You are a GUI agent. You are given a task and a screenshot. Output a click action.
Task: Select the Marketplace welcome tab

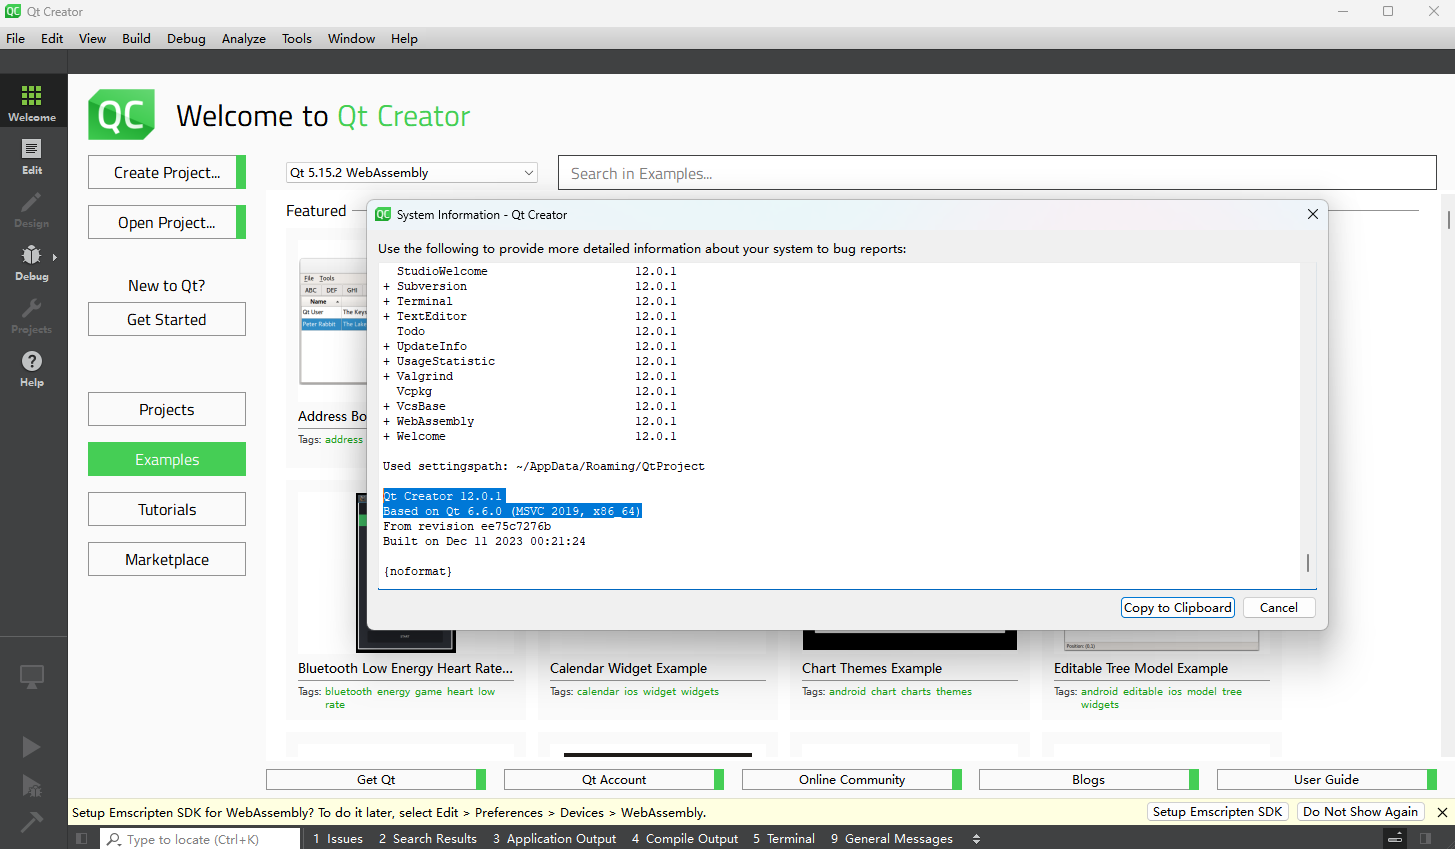click(x=167, y=559)
